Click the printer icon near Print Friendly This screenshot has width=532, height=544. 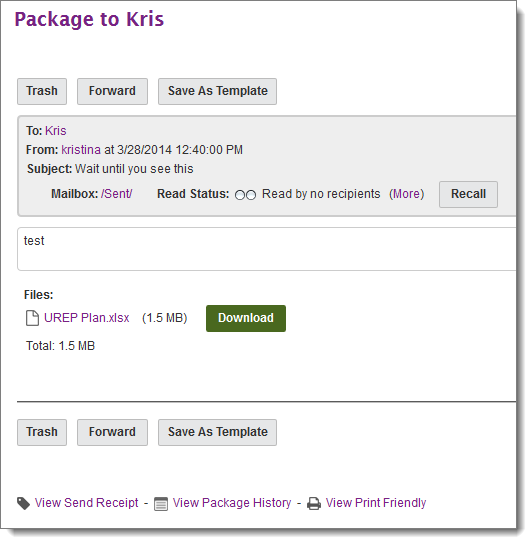point(314,503)
